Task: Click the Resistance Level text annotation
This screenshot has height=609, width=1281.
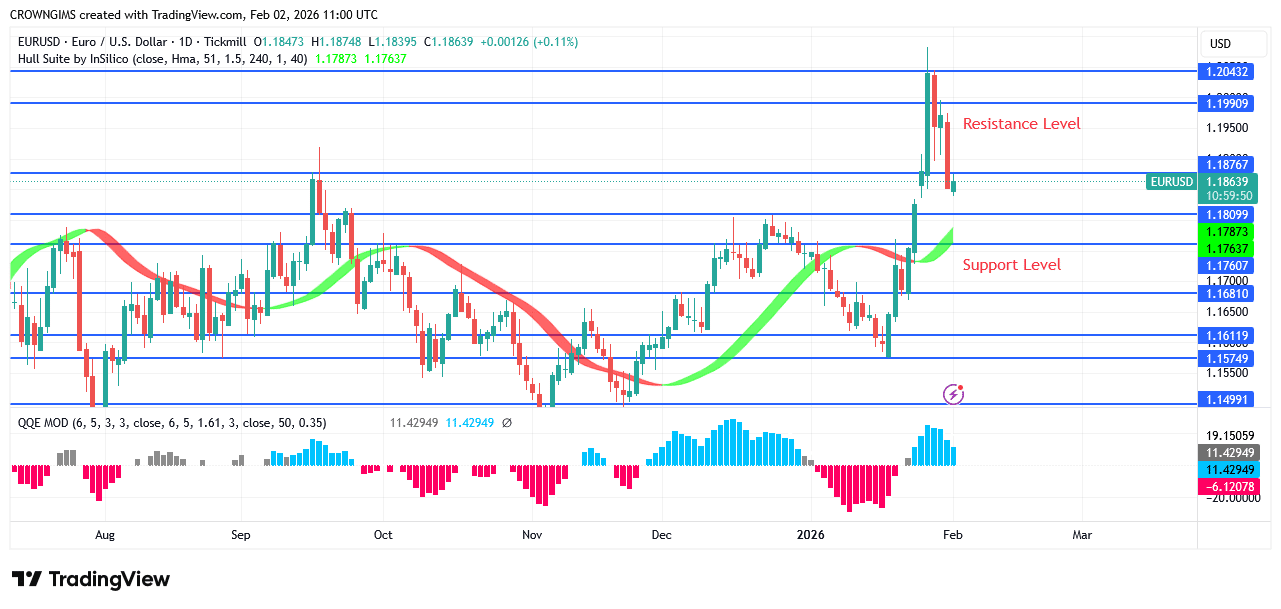Action: (x=1021, y=123)
